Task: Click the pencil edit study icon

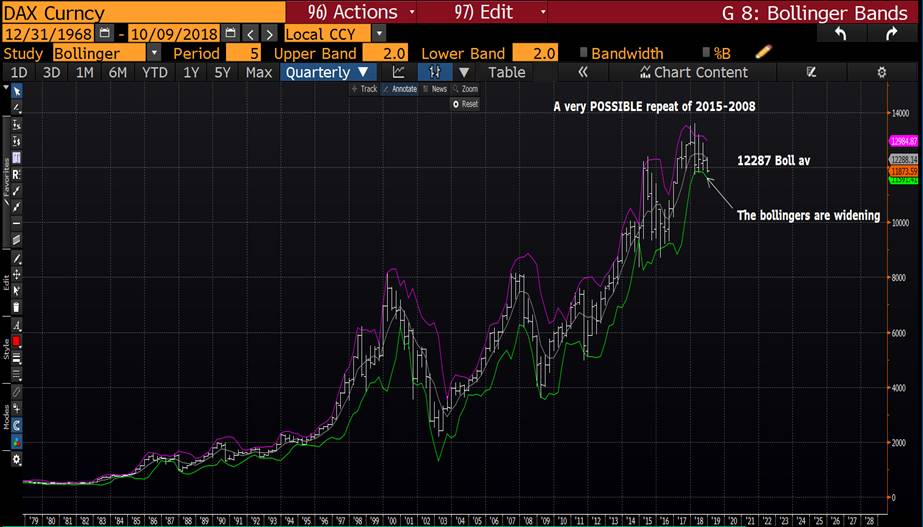Action: [763, 52]
